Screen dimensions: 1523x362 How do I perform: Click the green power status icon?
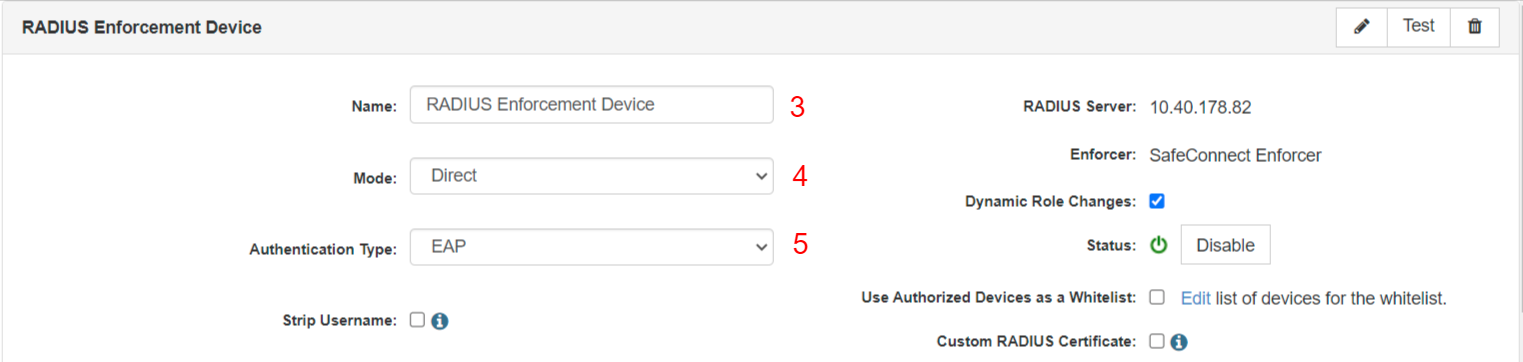pos(1158,245)
